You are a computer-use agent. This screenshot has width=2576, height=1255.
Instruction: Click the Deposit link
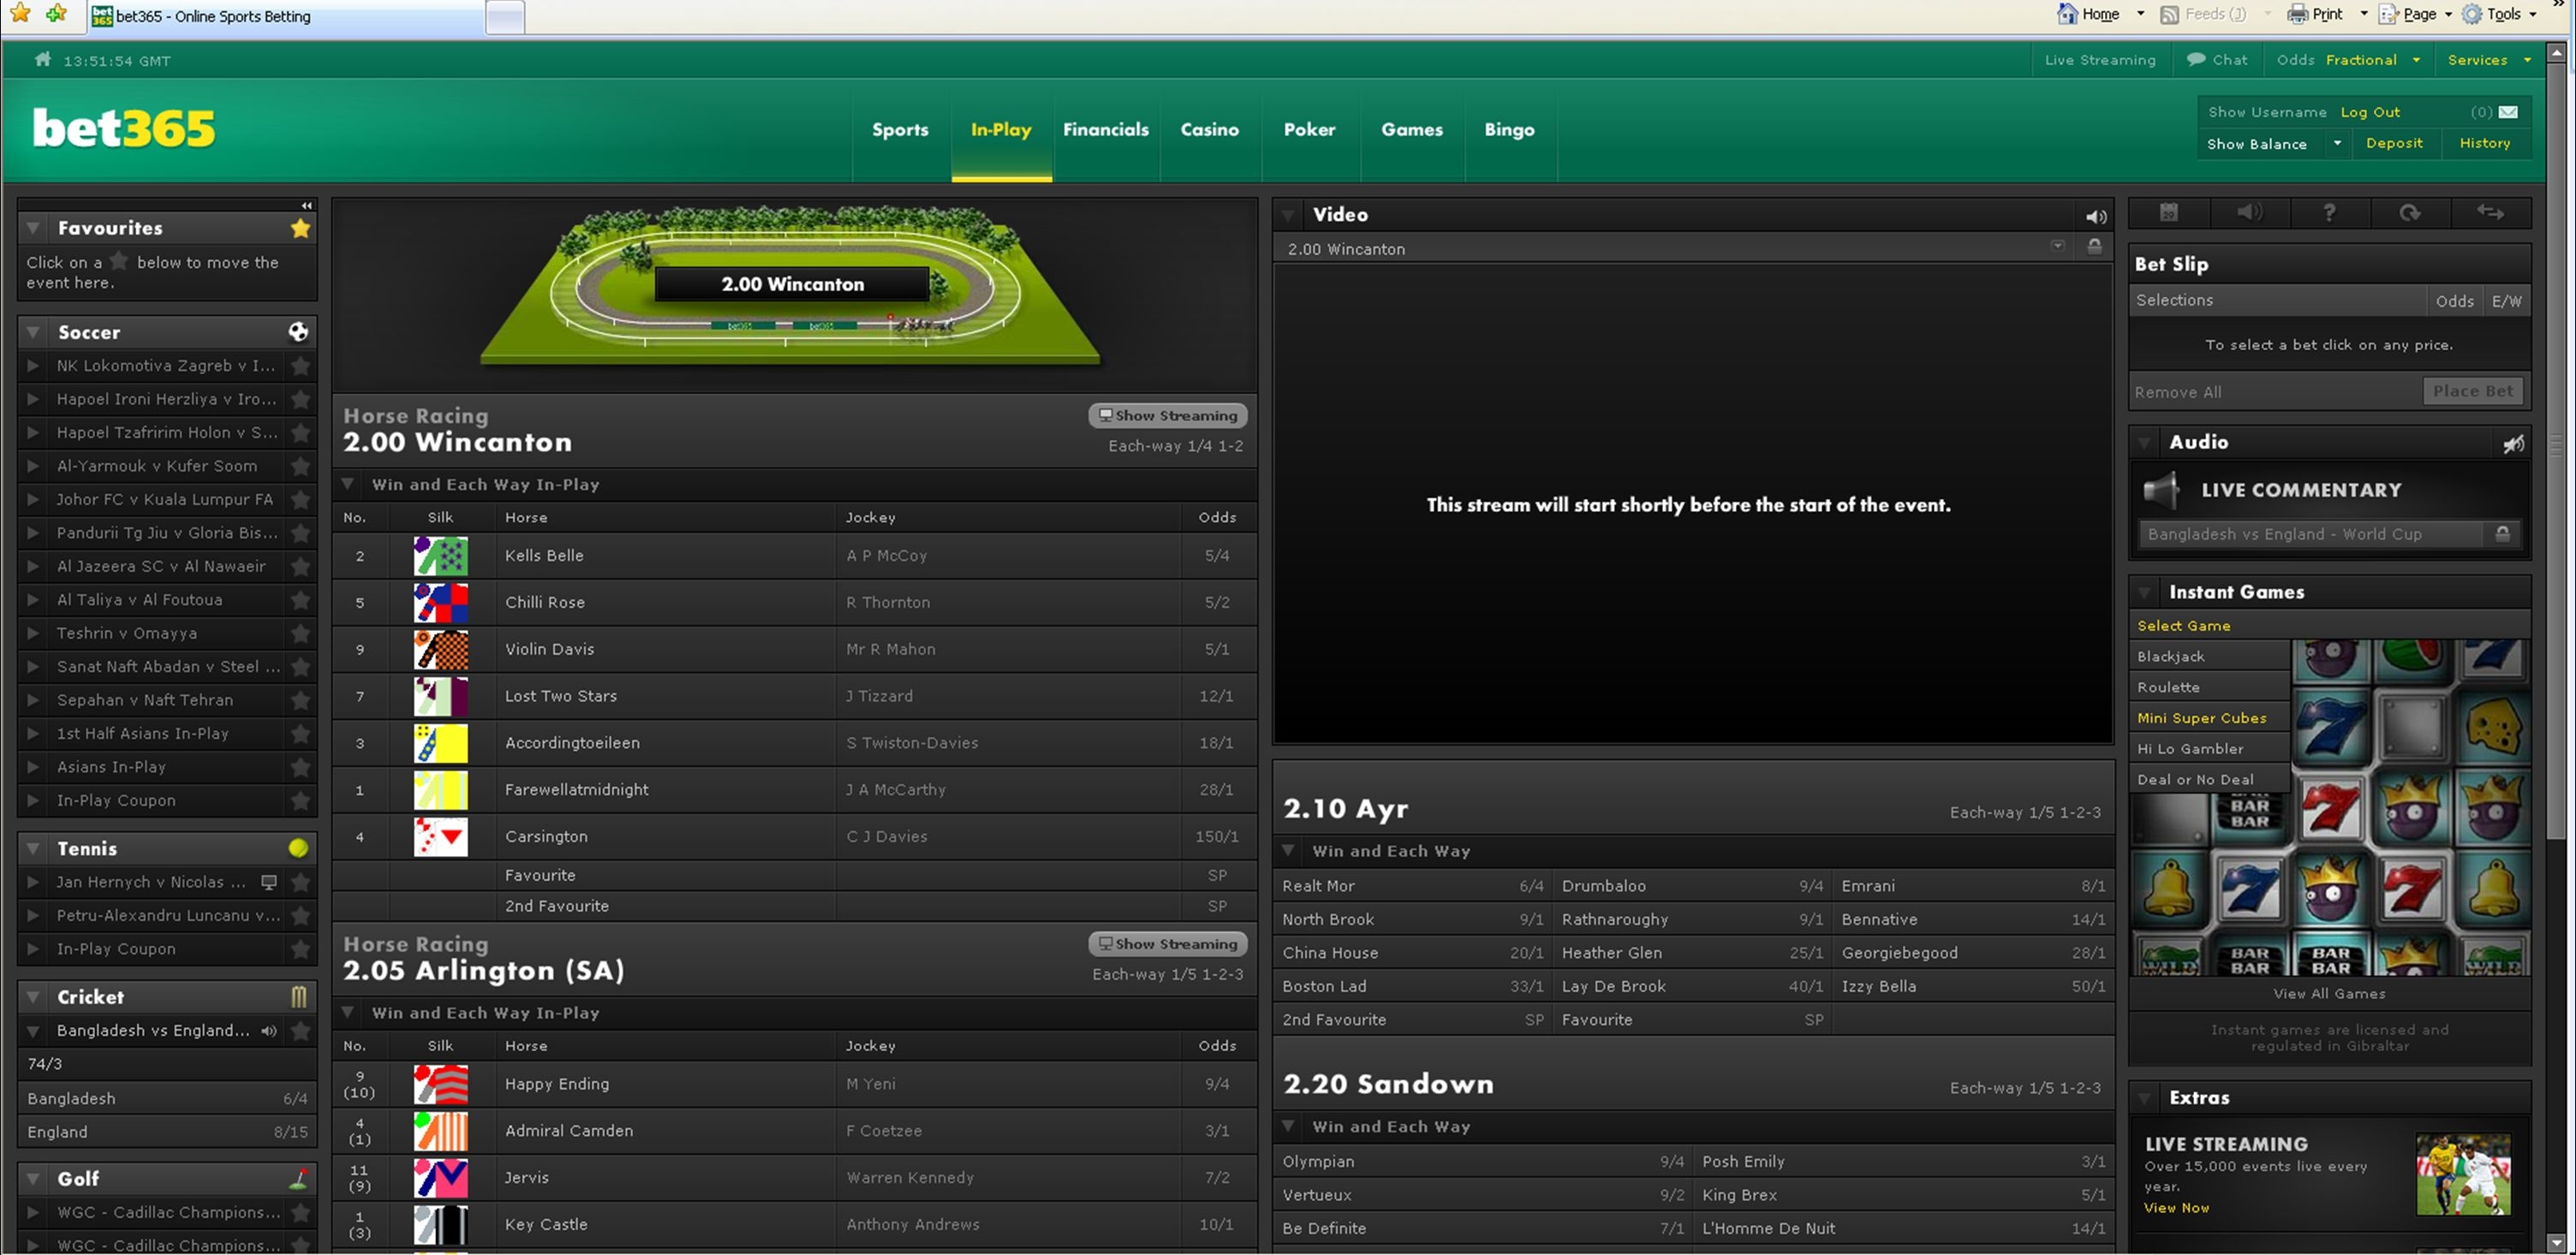point(2394,143)
